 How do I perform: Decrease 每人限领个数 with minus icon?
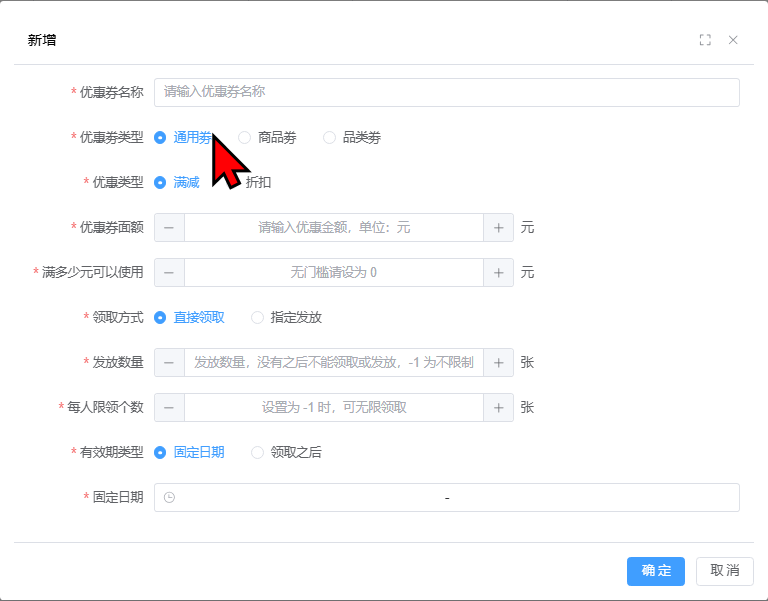(x=169, y=408)
